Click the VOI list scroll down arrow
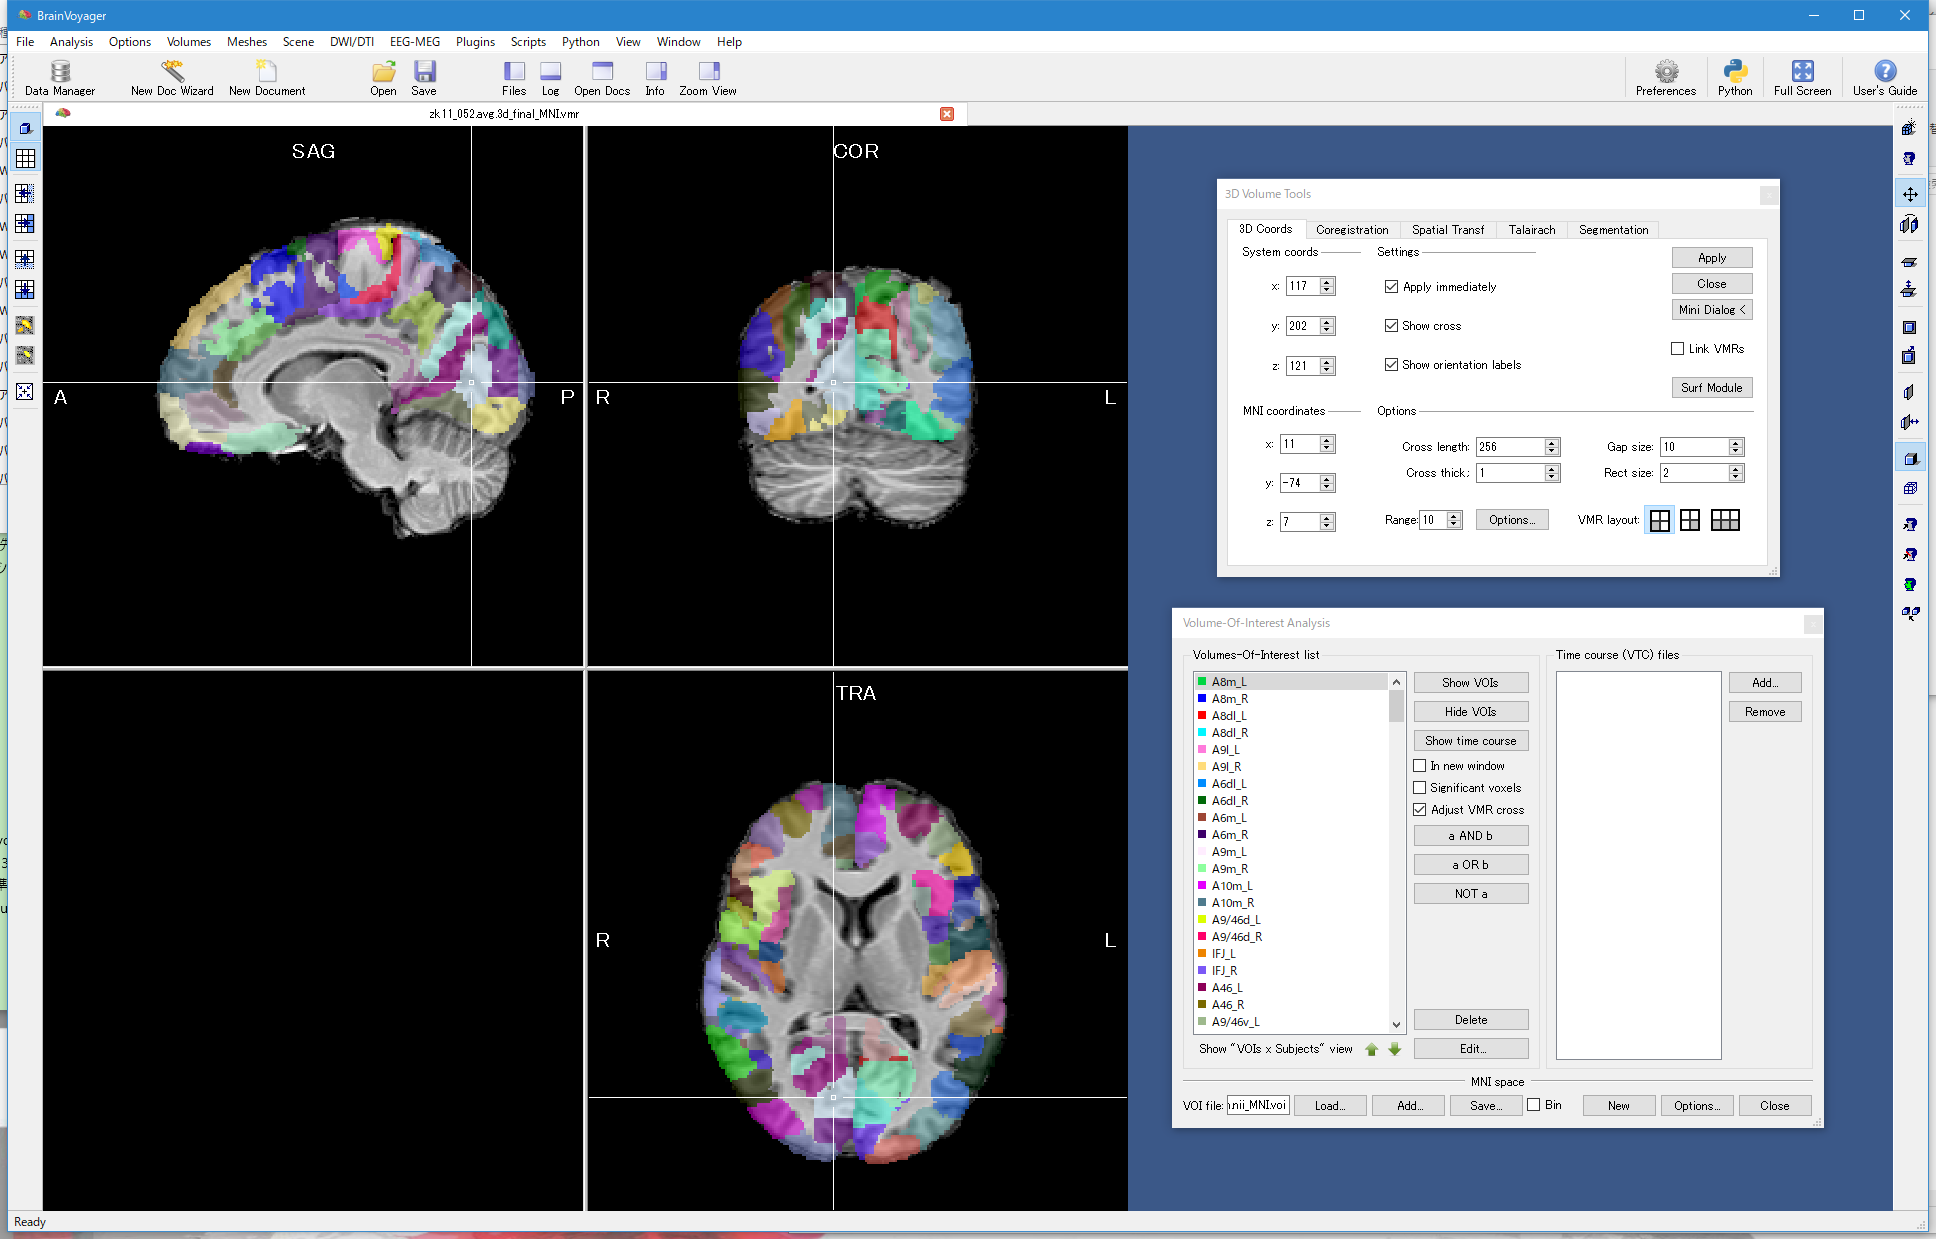This screenshot has width=1936, height=1239. (x=1396, y=1025)
